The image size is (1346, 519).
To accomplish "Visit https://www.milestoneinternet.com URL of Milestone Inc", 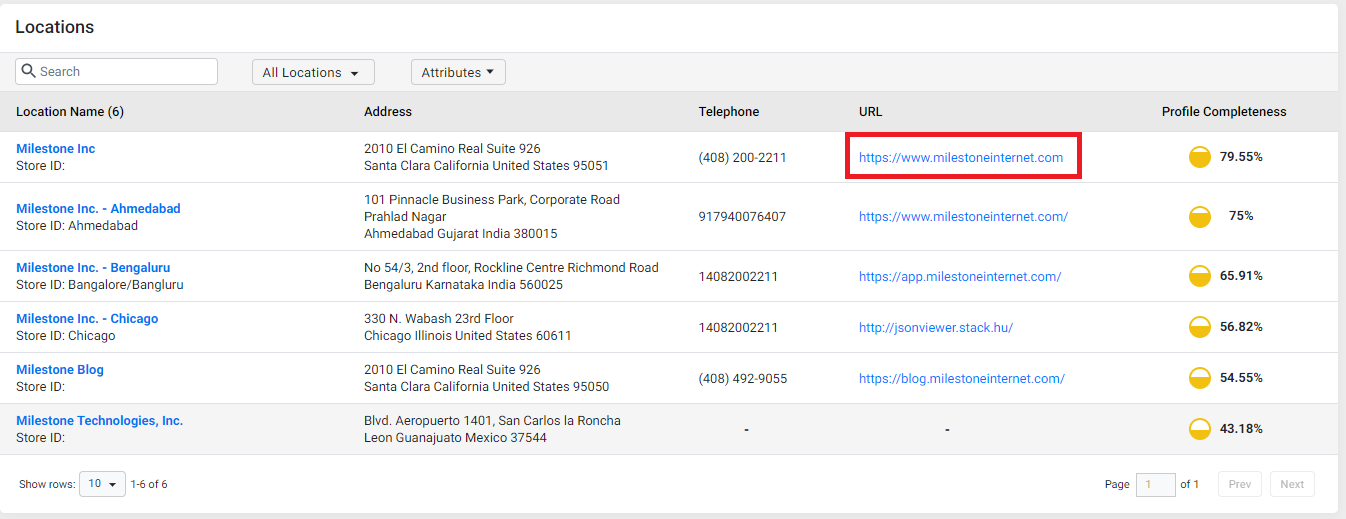I will (961, 158).
